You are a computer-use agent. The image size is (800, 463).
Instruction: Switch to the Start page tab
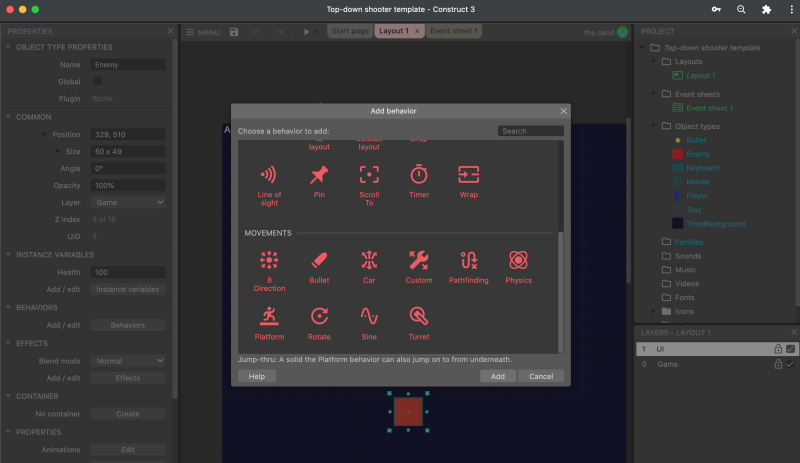click(x=350, y=31)
